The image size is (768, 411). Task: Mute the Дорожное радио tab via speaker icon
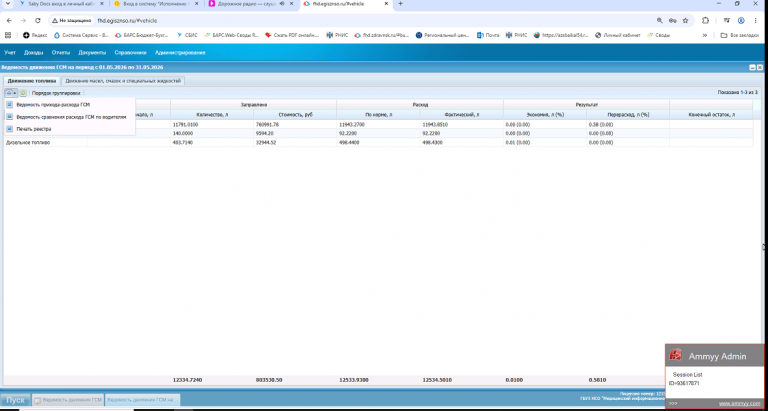282,3
